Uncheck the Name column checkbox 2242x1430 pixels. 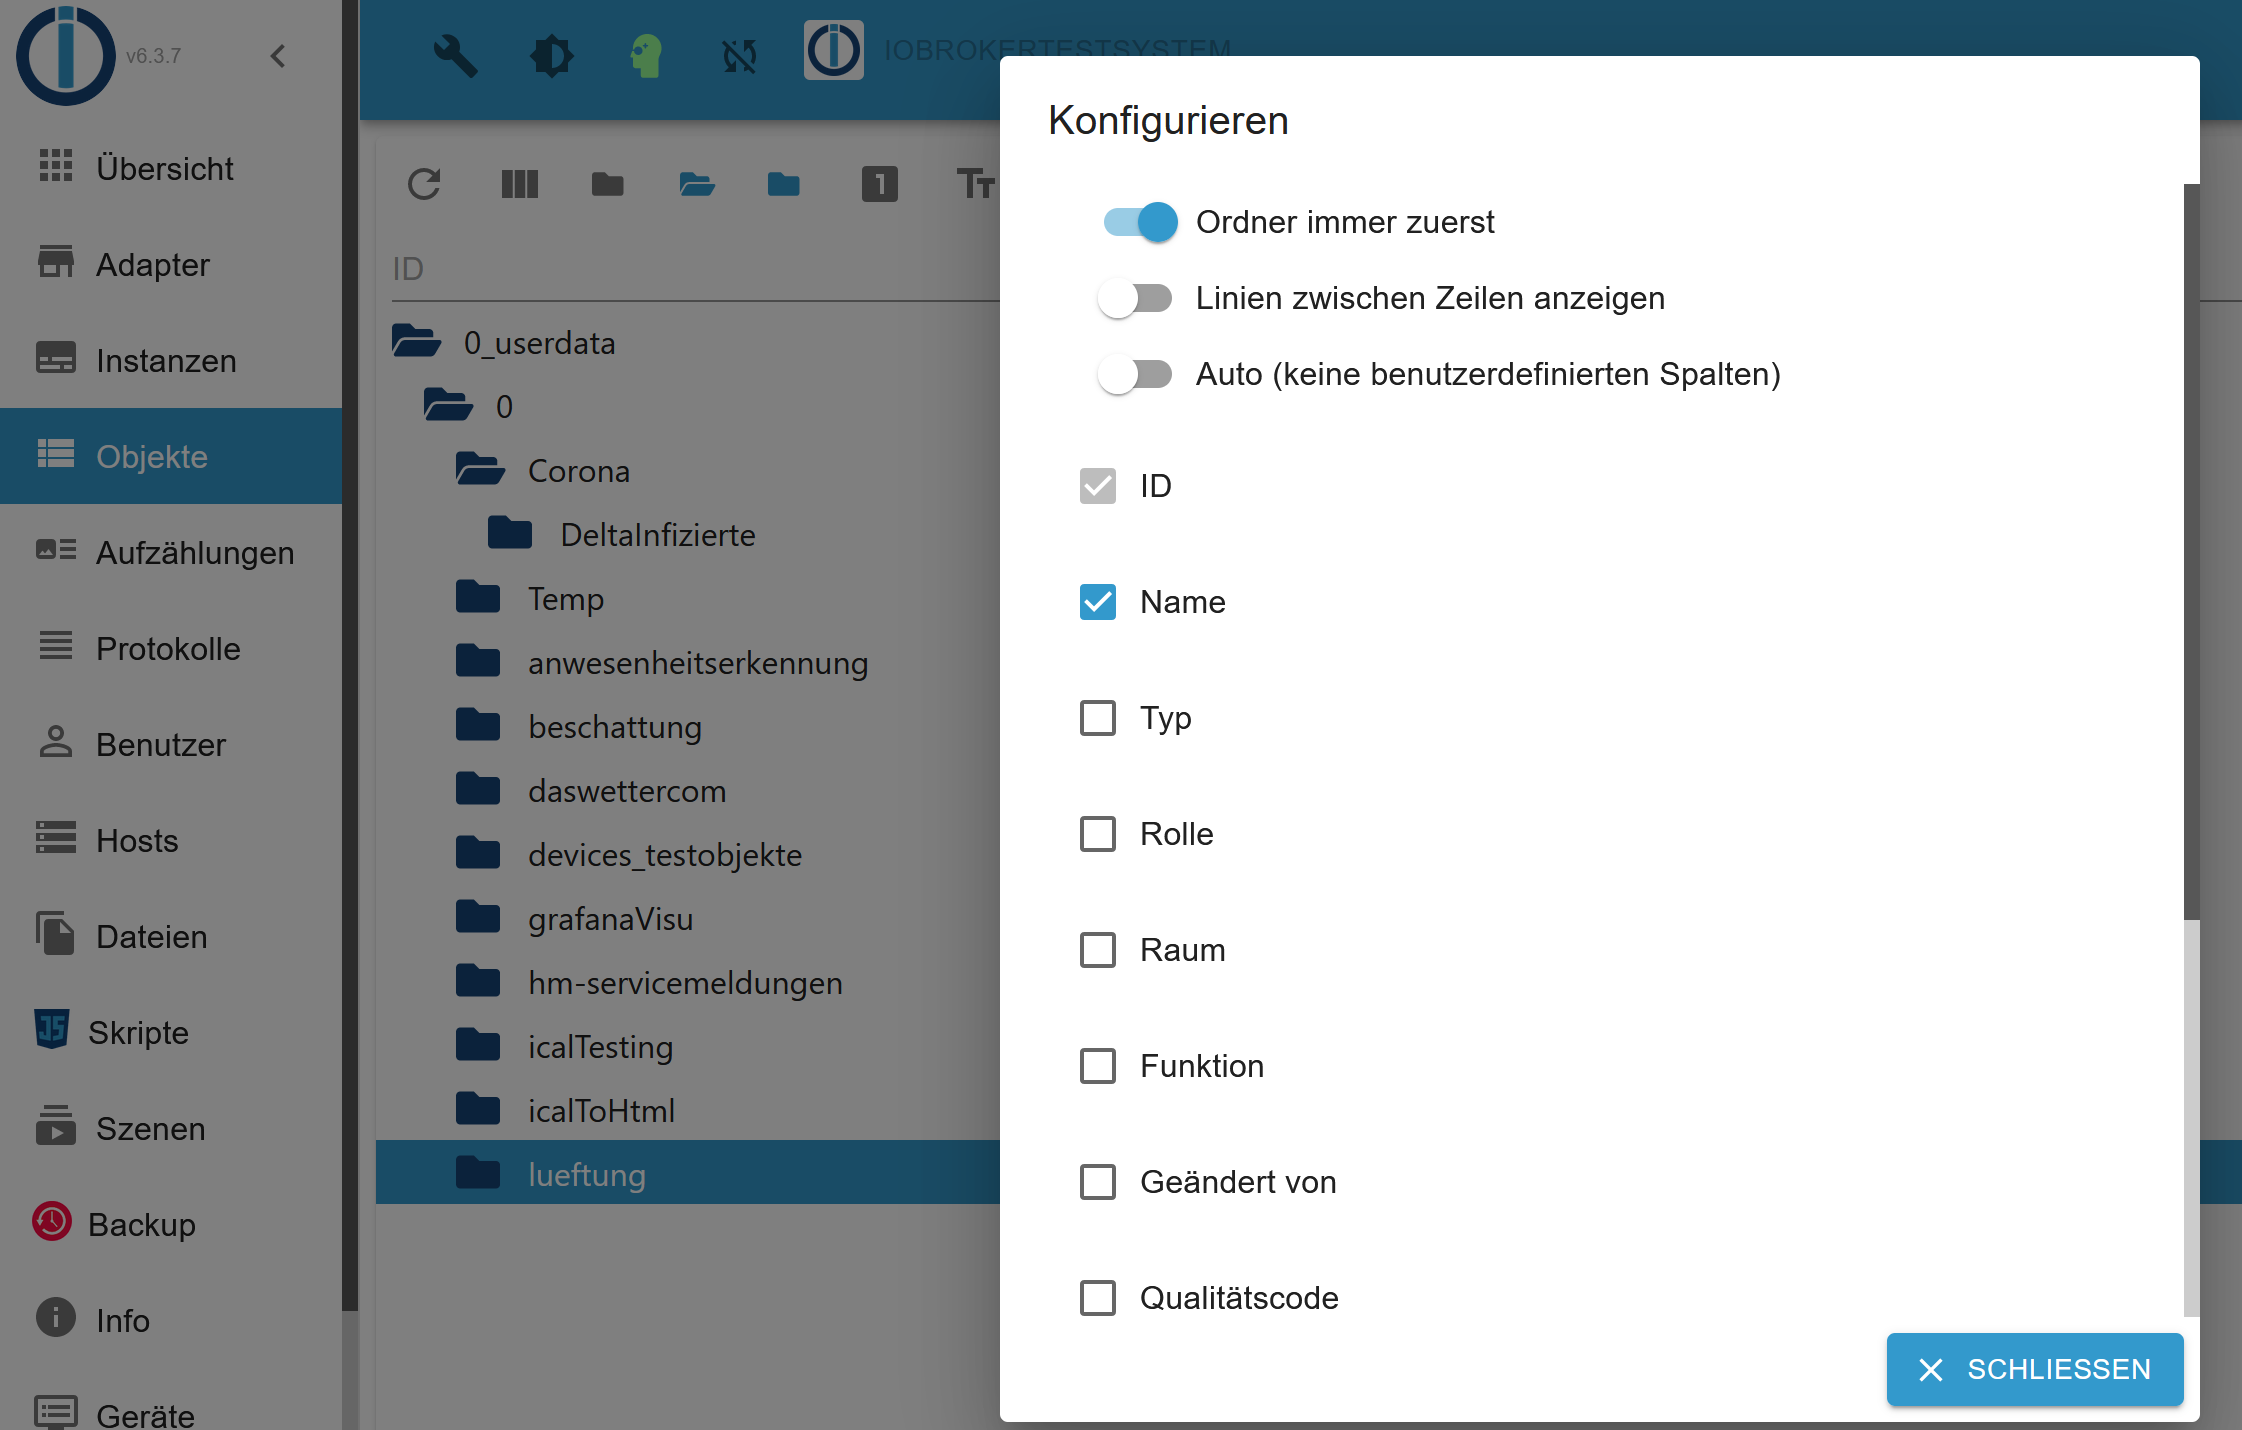[x=1098, y=602]
